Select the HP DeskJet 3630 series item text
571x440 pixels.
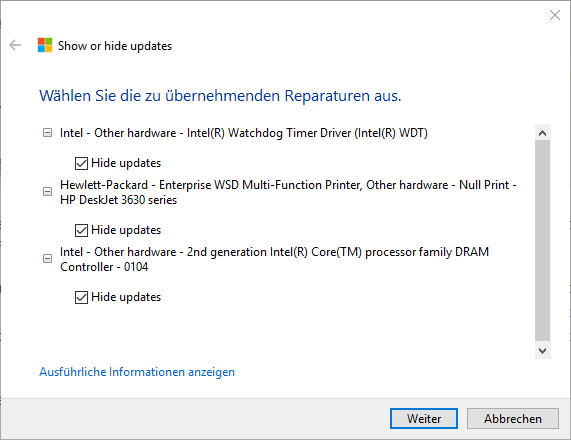[x=288, y=192]
